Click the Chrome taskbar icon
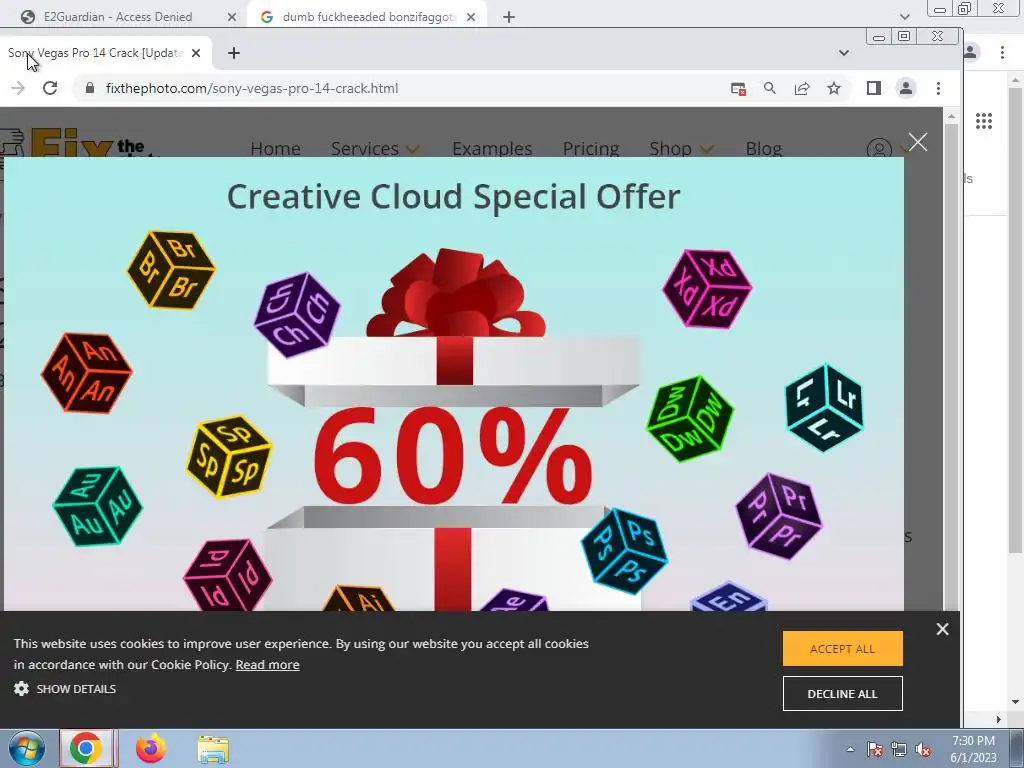 click(x=86, y=748)
